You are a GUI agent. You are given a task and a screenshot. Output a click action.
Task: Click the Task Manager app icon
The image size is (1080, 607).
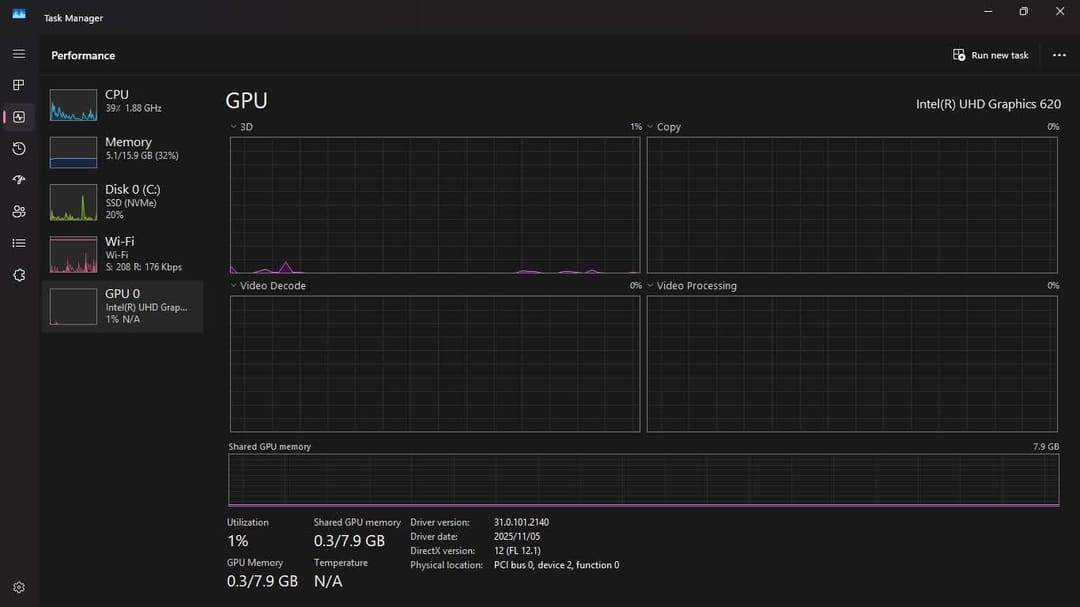(x=19, y=14)
